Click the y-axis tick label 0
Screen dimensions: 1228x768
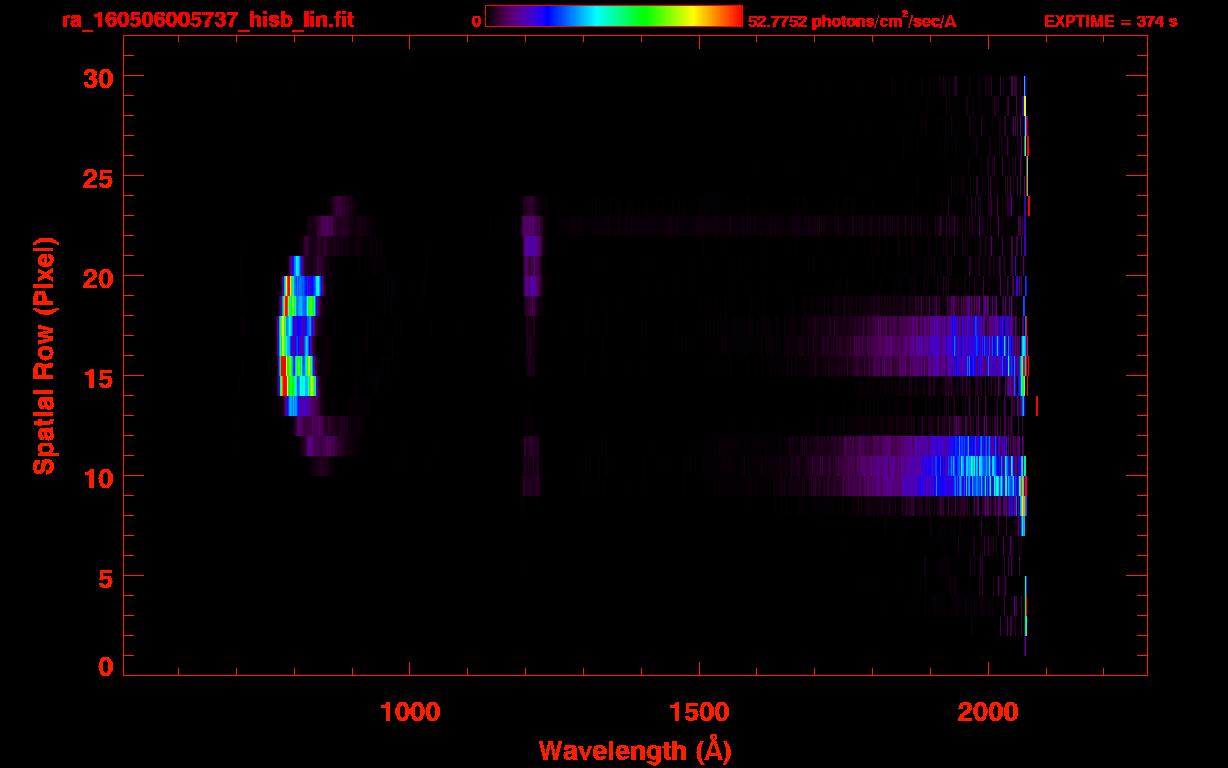[103, 666]
